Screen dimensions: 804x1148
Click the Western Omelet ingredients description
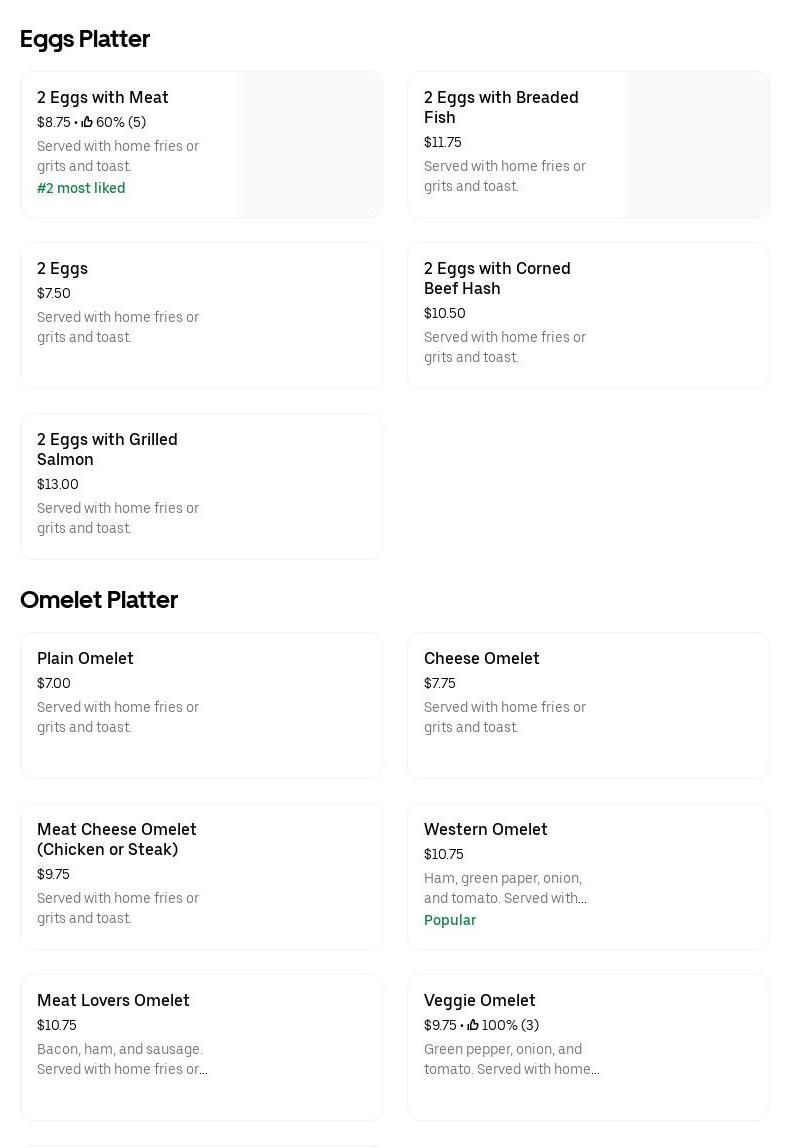pos(505,888)
